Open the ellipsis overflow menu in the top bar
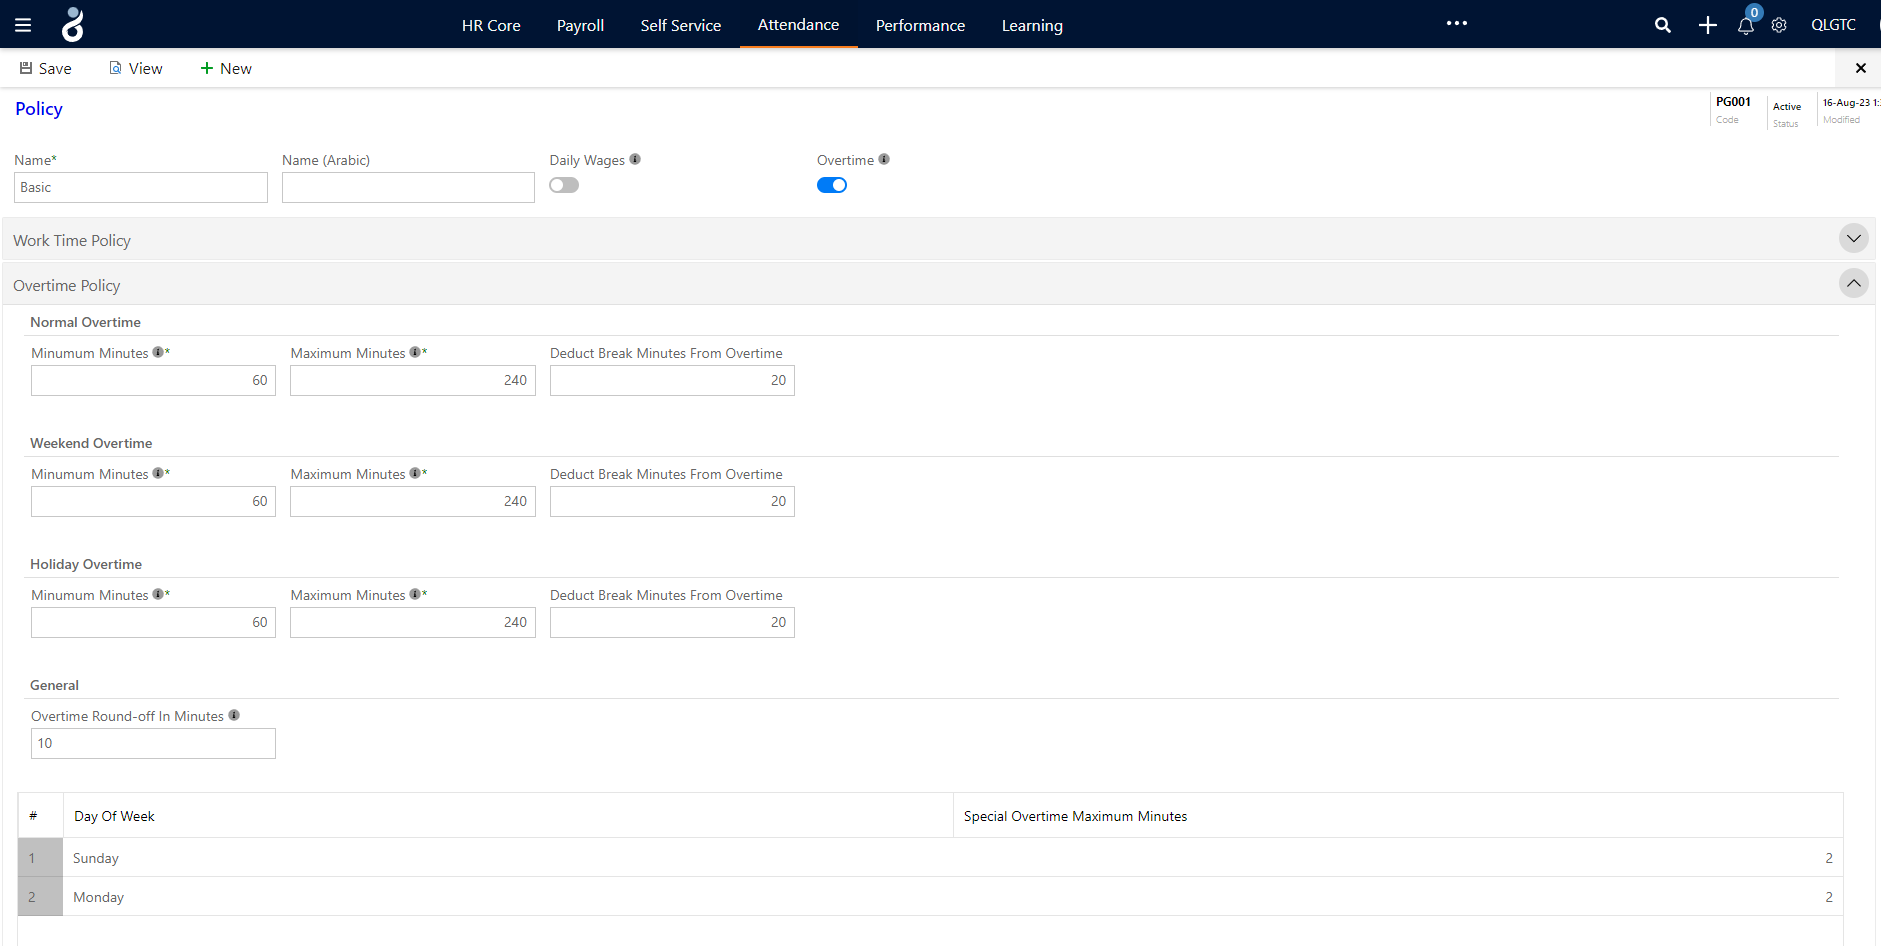The image size is (1881, 946). pos(1456,23)
